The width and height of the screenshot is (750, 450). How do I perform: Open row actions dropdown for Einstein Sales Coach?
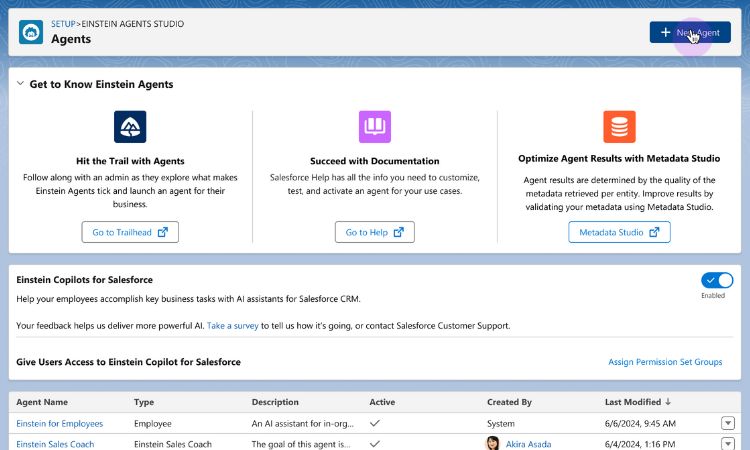tap(728, 443)
